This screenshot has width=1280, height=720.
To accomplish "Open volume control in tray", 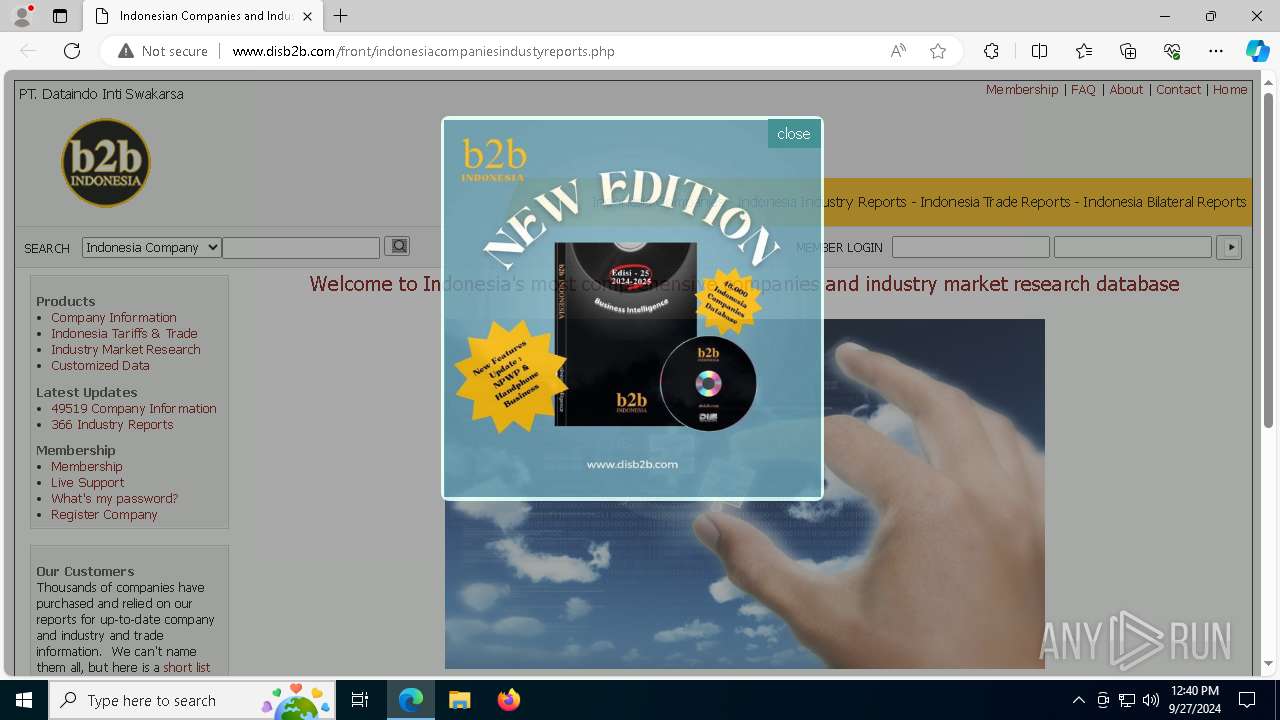I will coord(1151,700).
